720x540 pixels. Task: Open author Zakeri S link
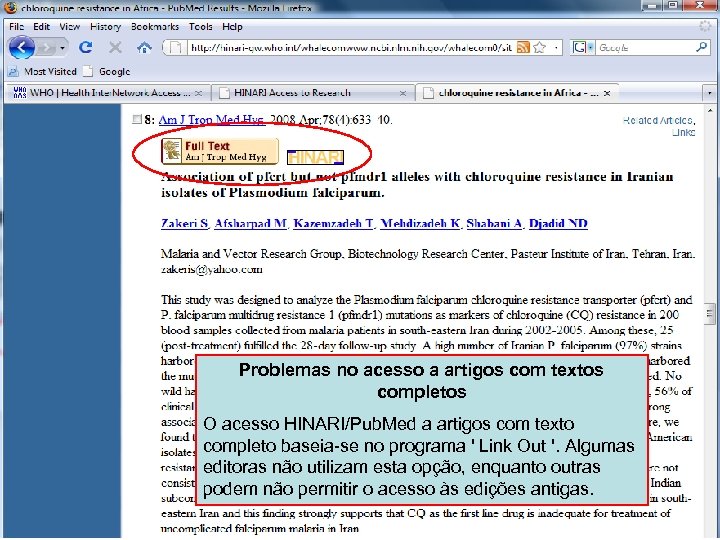pyautogui.click(x=185, y=224)
